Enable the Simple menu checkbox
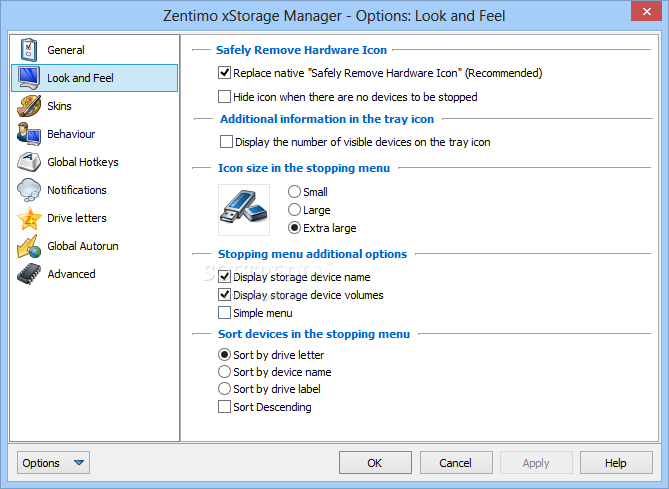This screenshot has height=489, width=669. [224, 313]
